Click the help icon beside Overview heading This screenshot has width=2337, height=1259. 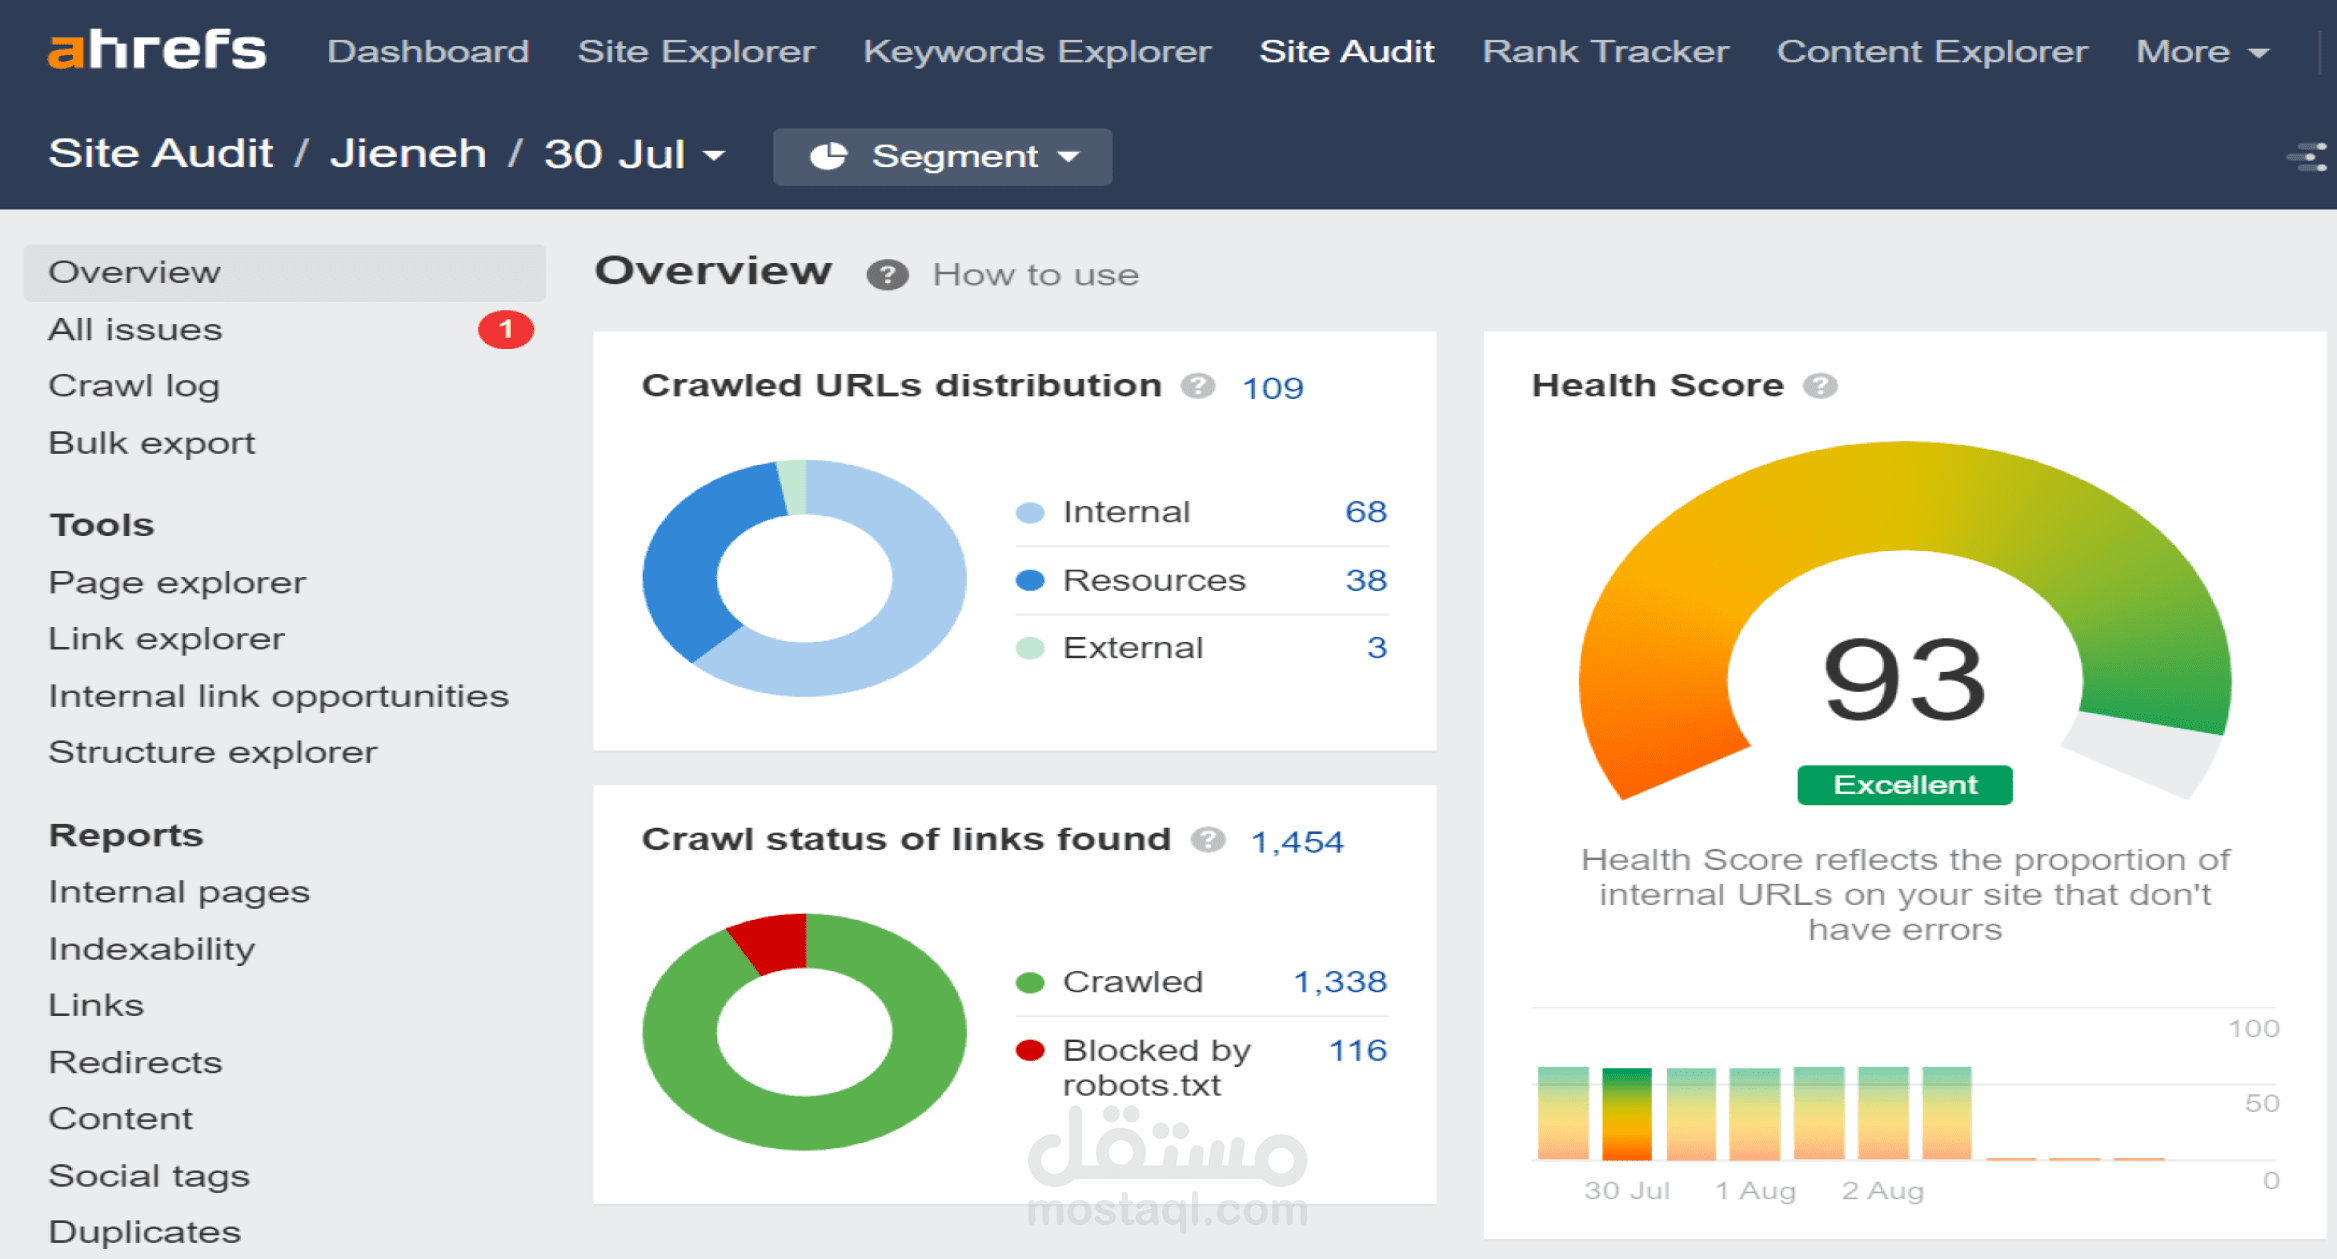tap(887, 274)
